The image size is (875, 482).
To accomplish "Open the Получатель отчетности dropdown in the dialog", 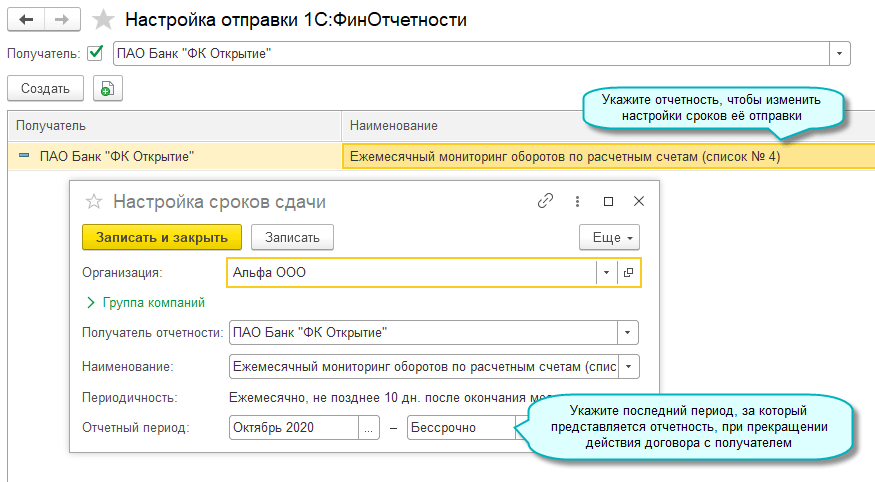I will 628,333.
